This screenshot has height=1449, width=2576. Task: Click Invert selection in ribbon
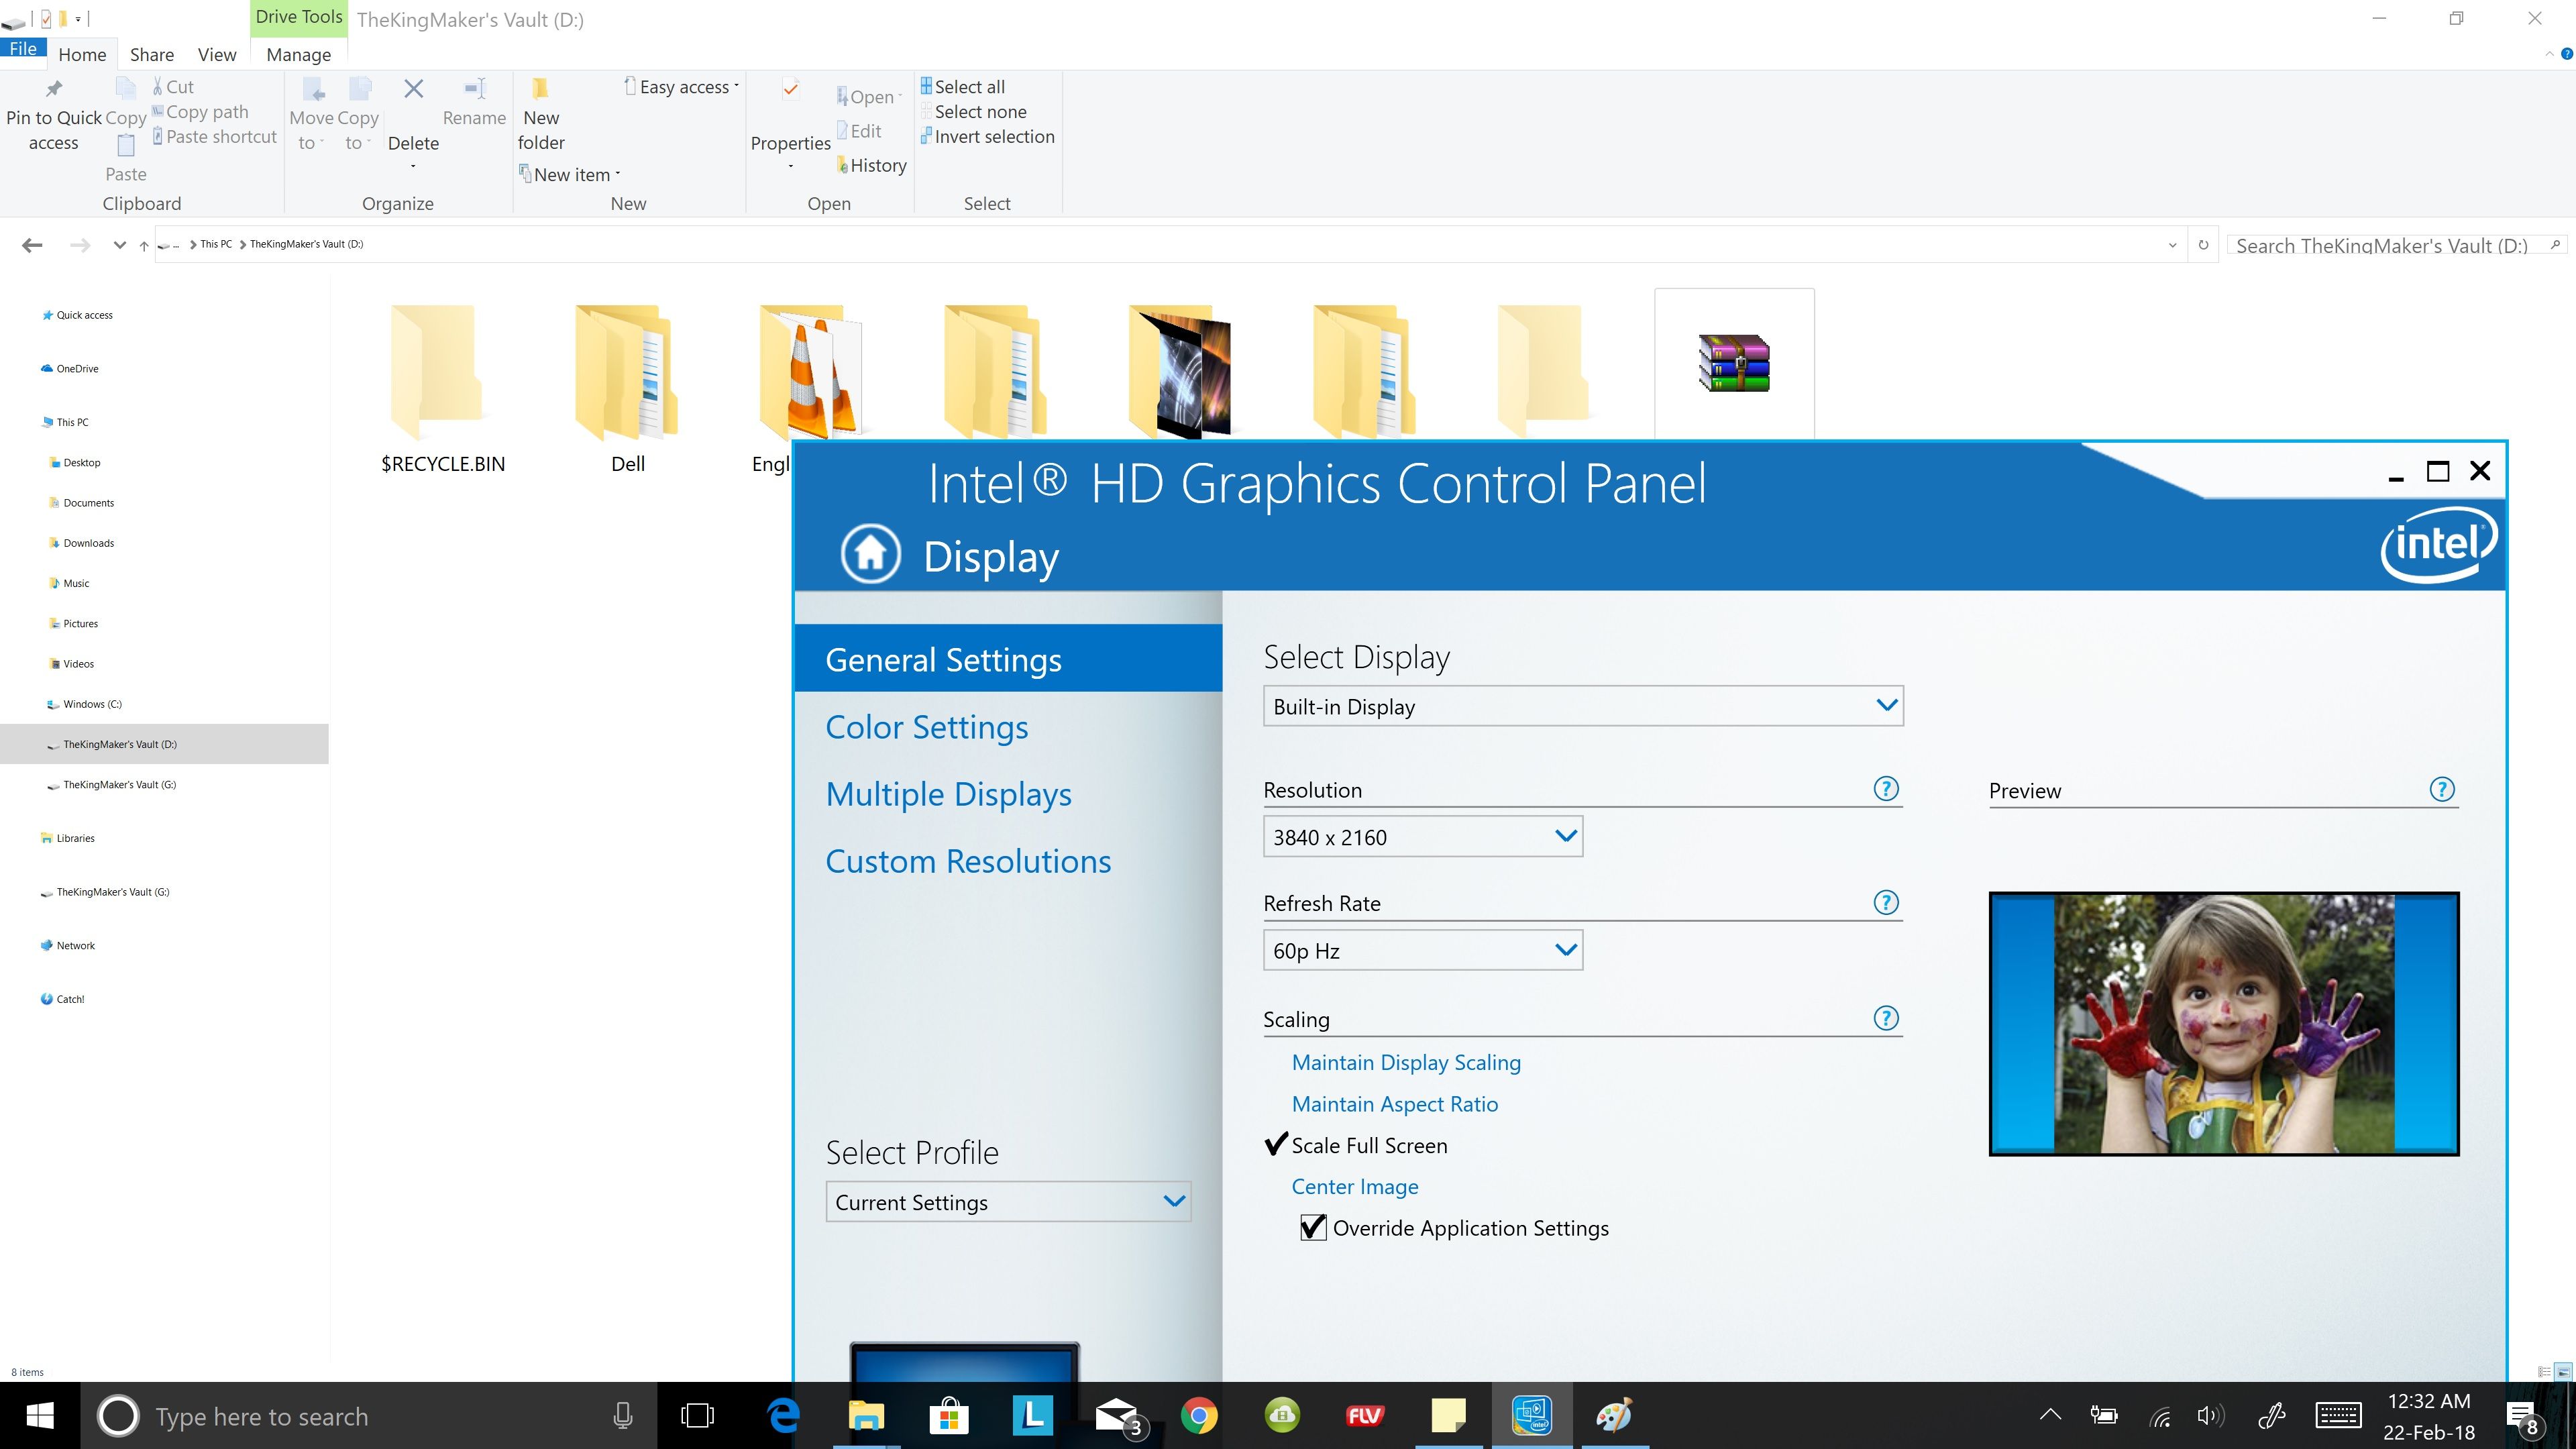point(987,137)
